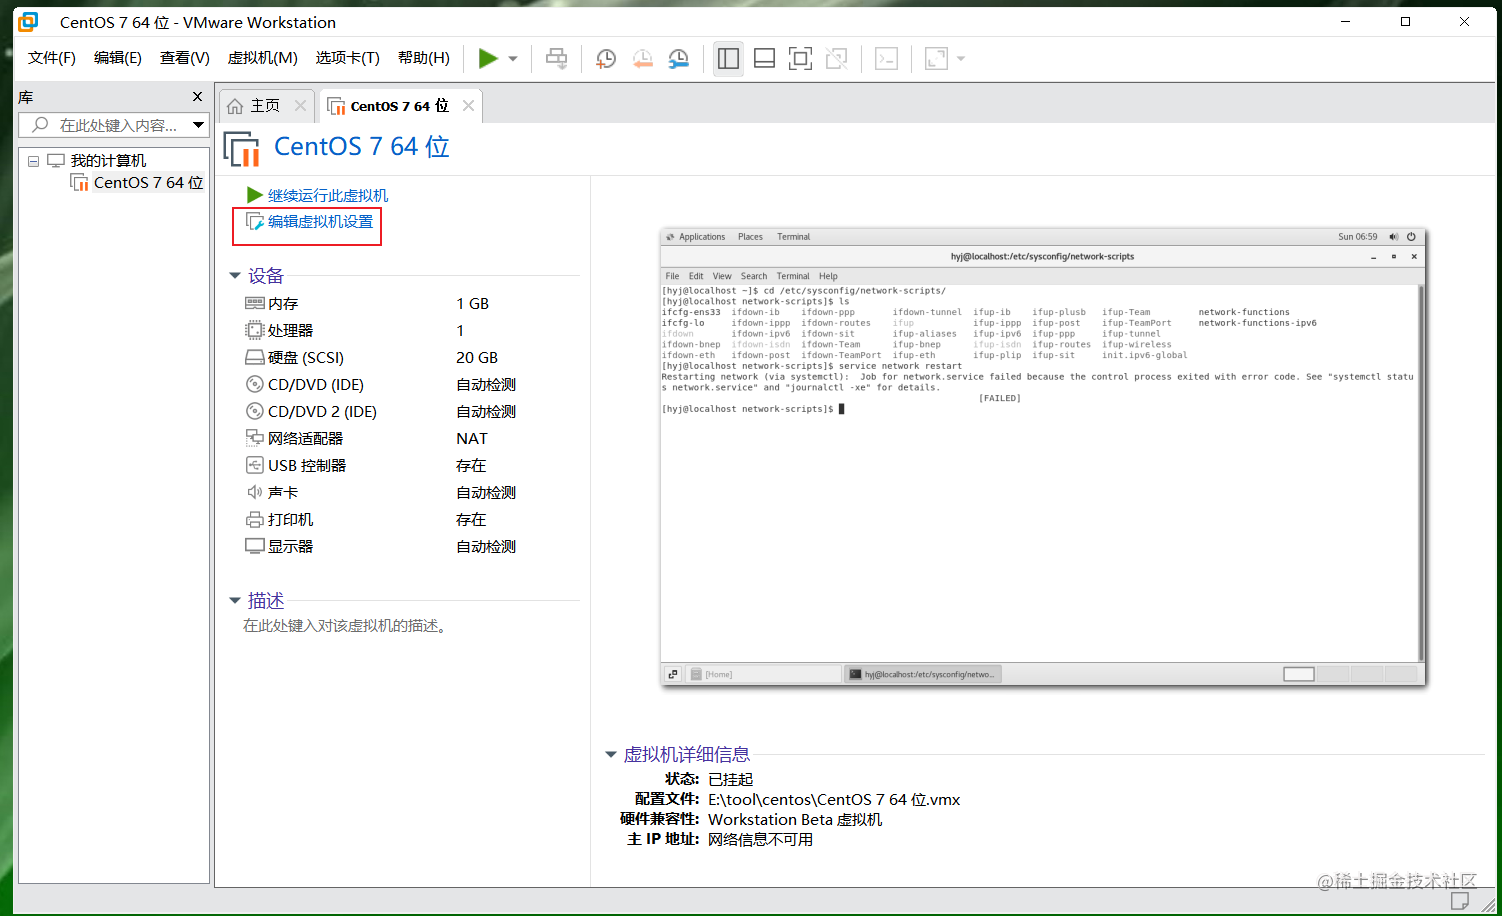The image size is (1502, 916).
Task: Click the memory (内存) device icon
Action: coord(255,303)
